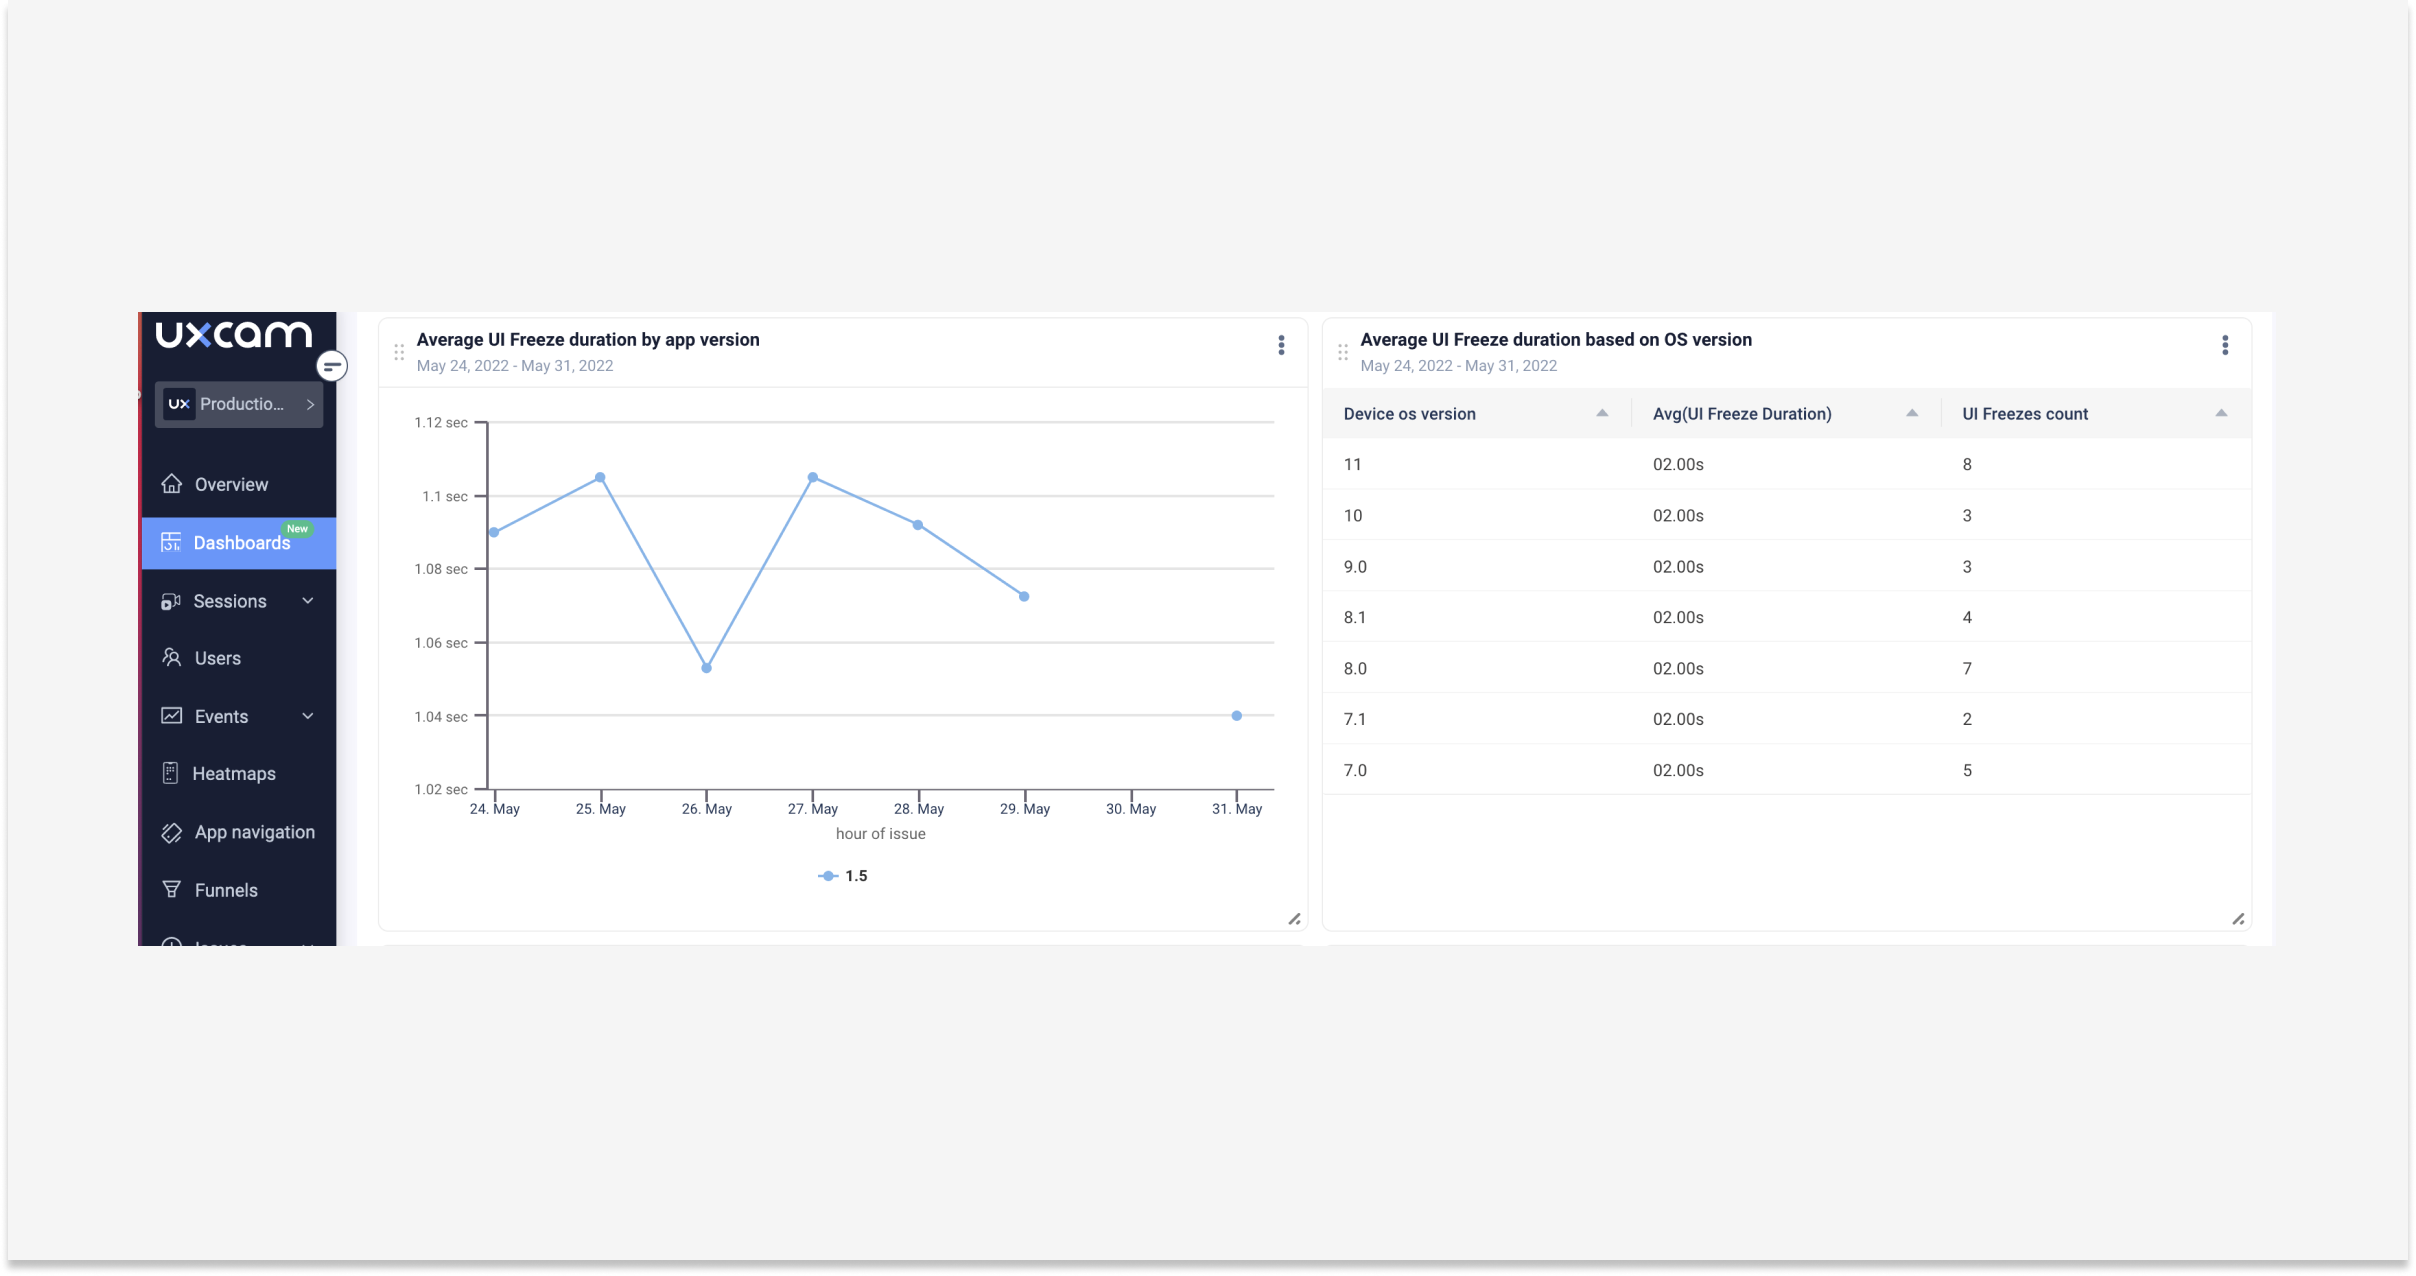
Task: Click drag handle of app version widget
Action: pyautogui.click(x=399, y=352)
